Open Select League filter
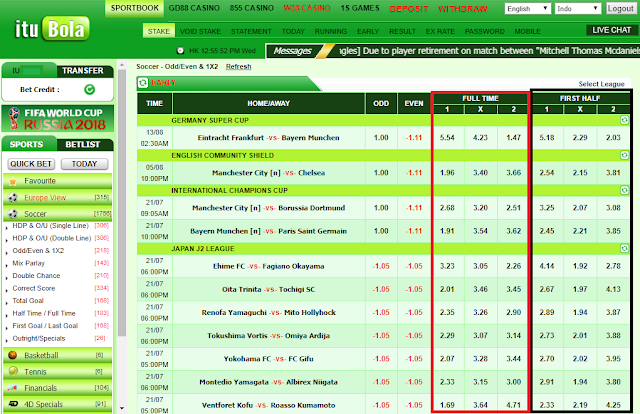Viewport: 640px width, 414px height. [601, 84]
